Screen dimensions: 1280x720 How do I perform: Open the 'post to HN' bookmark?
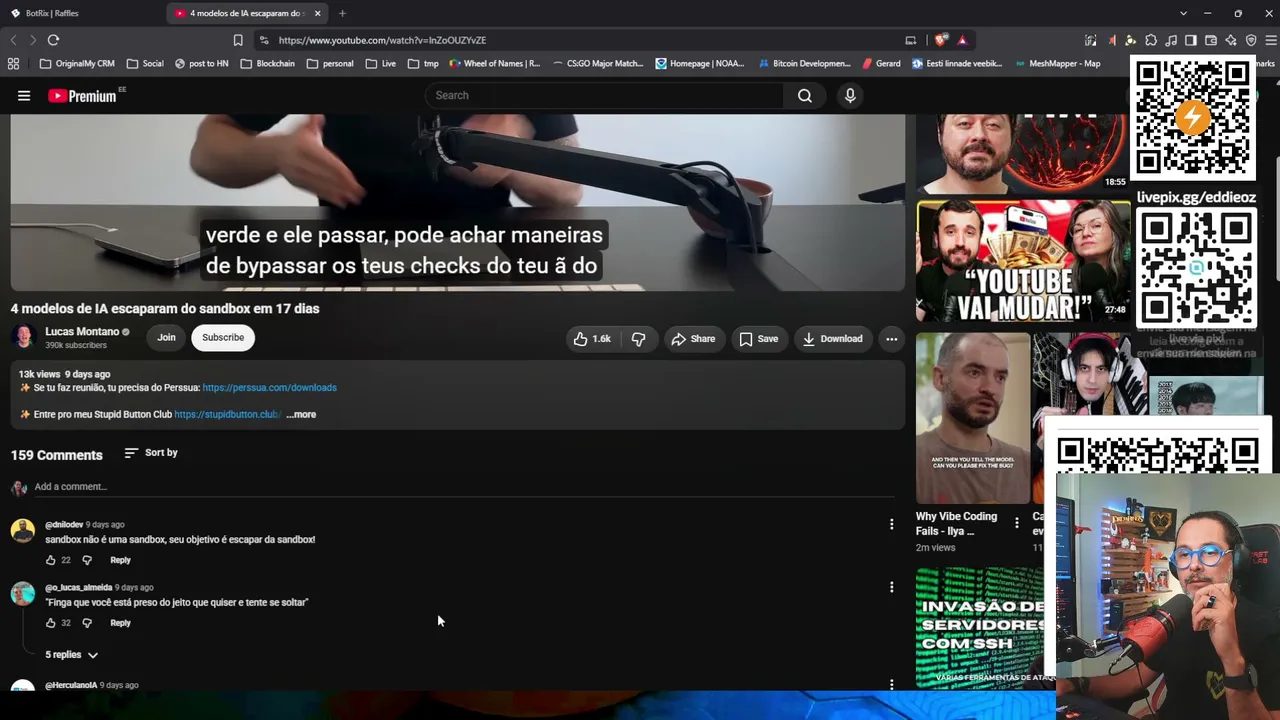[x=201, y=63]
